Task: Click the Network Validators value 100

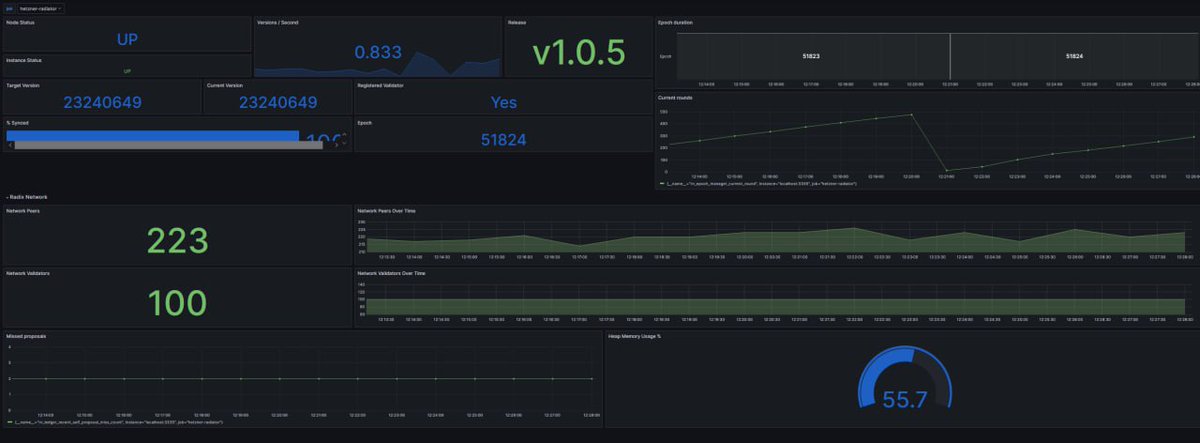Action: click(x=177, y=303)
